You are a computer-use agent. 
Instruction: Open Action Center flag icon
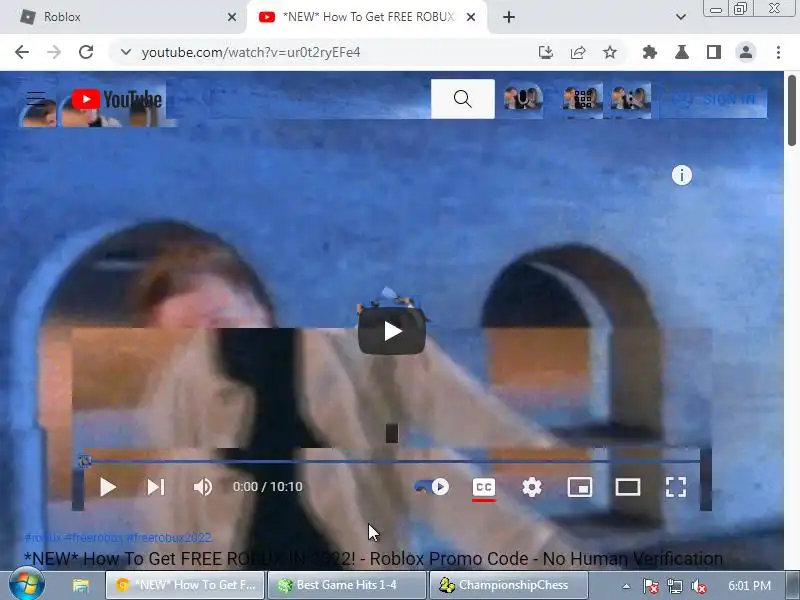click(651, 586)
